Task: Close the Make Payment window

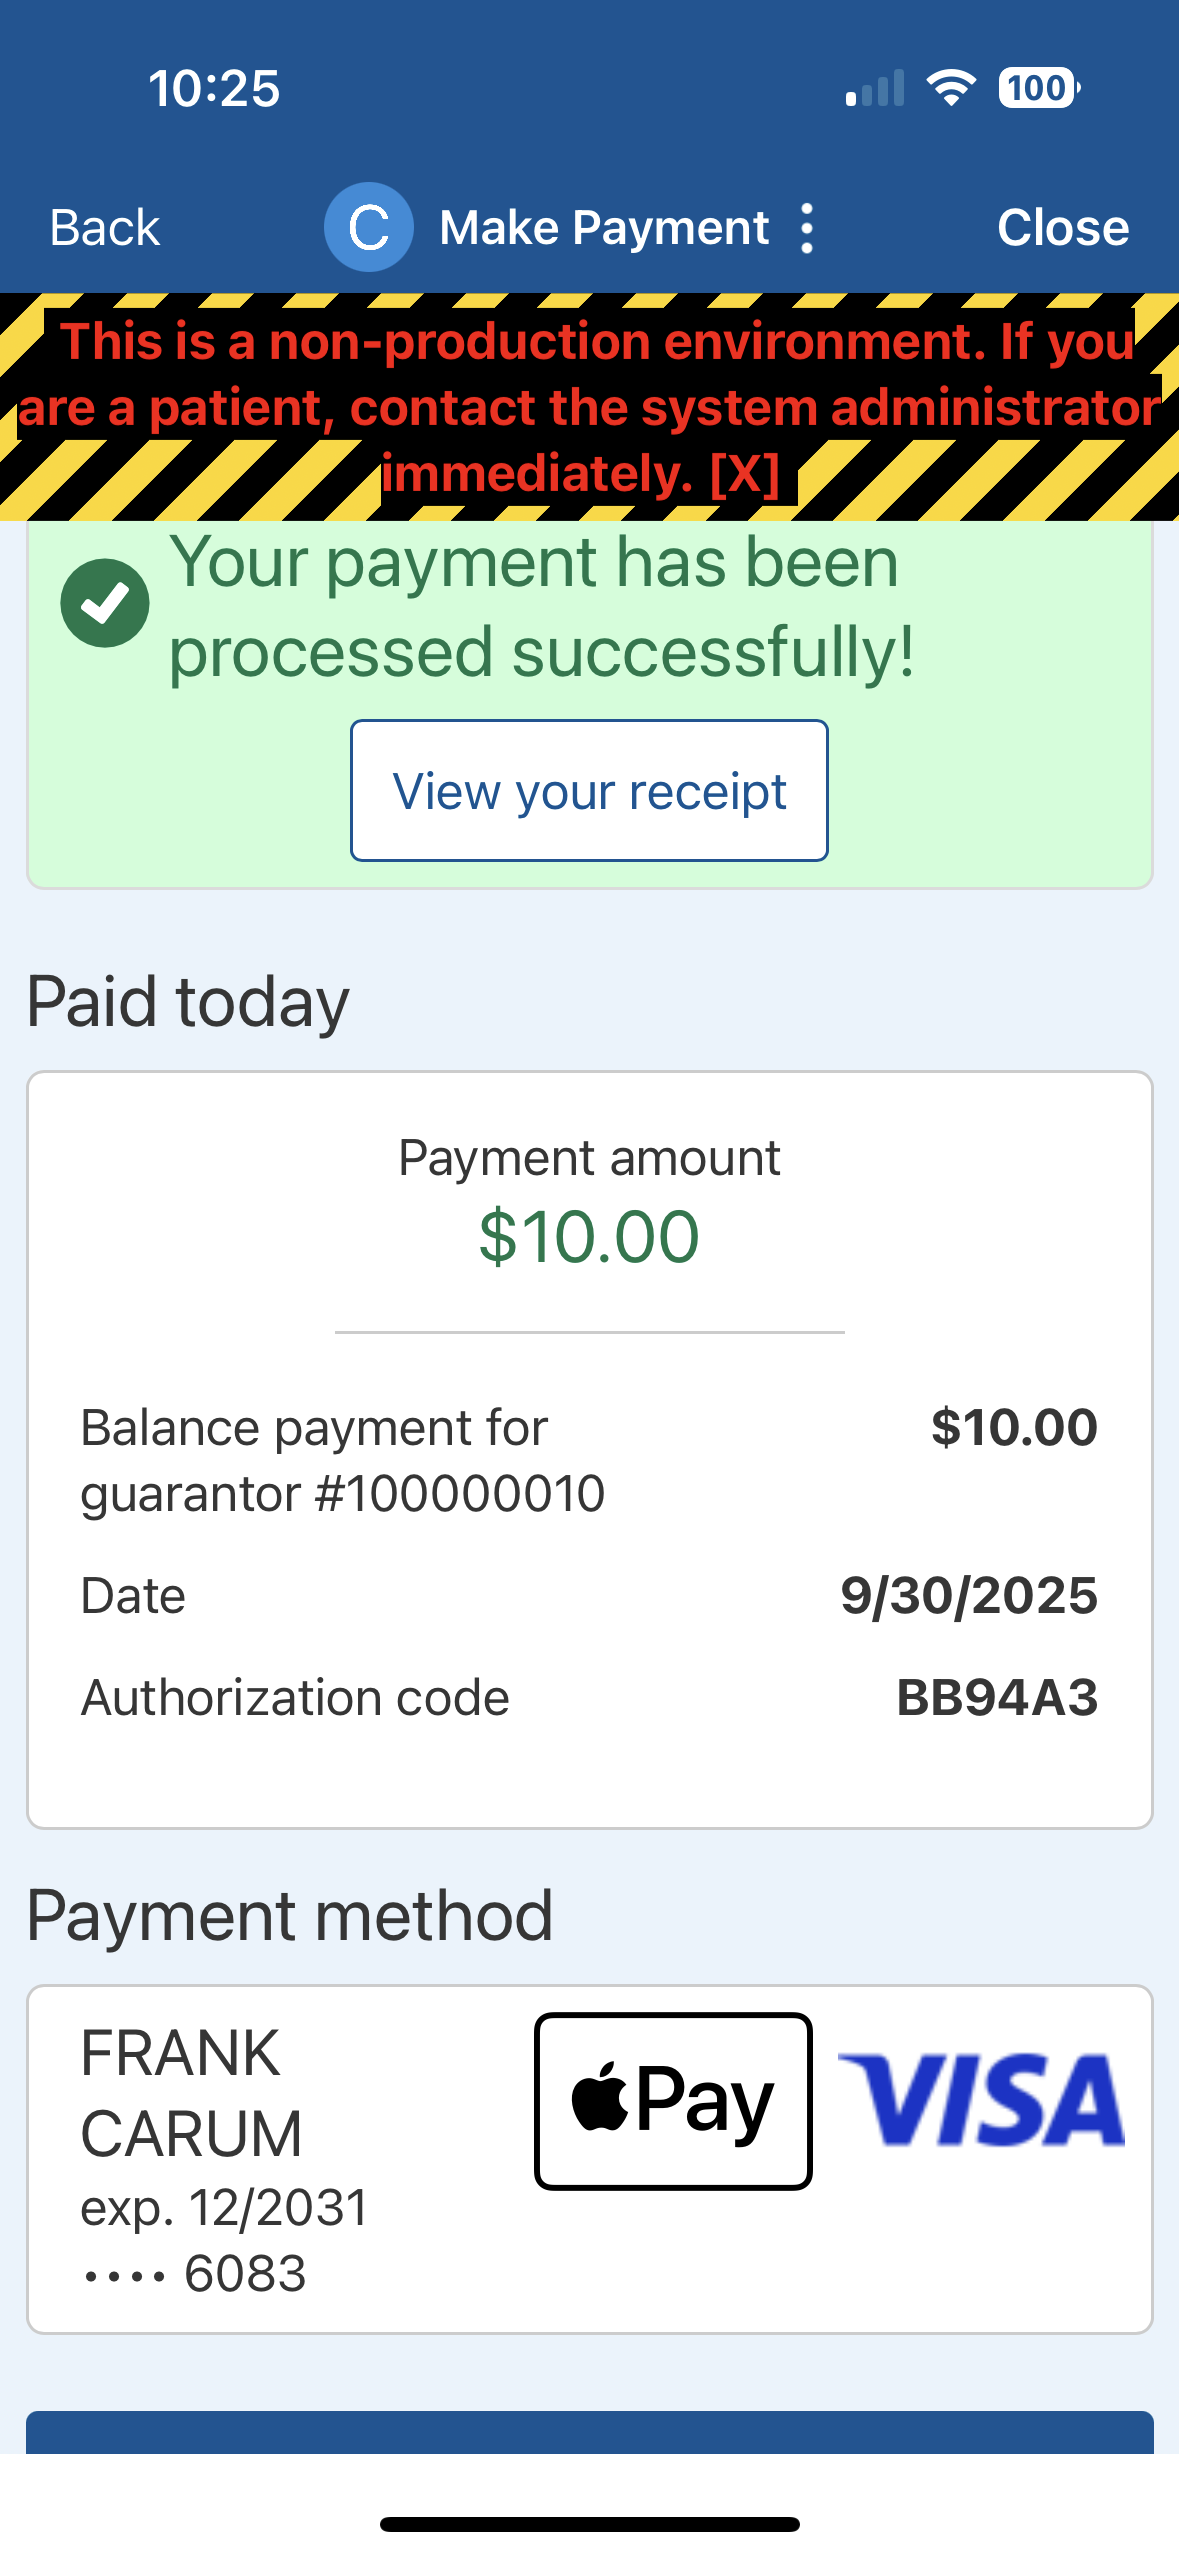Action: pyautogui.click(x=1062, y=228)
